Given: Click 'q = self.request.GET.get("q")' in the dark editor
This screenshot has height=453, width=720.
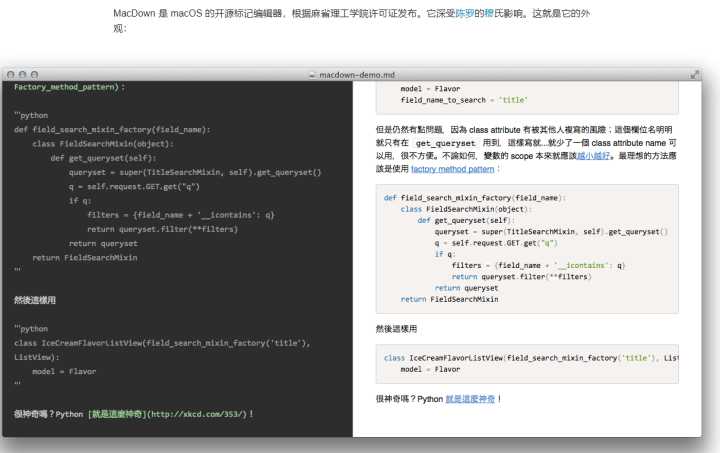Looking at the screenshot, I should [x=134, y=186].
